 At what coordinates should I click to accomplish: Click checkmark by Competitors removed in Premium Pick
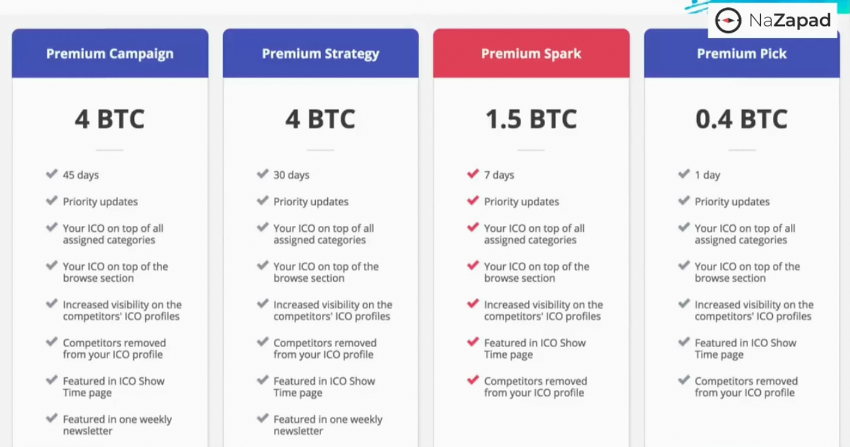(x=684, y=380)
